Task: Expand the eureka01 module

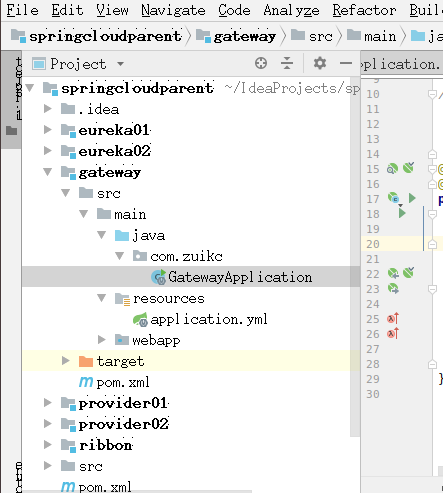Action: coord(48,130)
